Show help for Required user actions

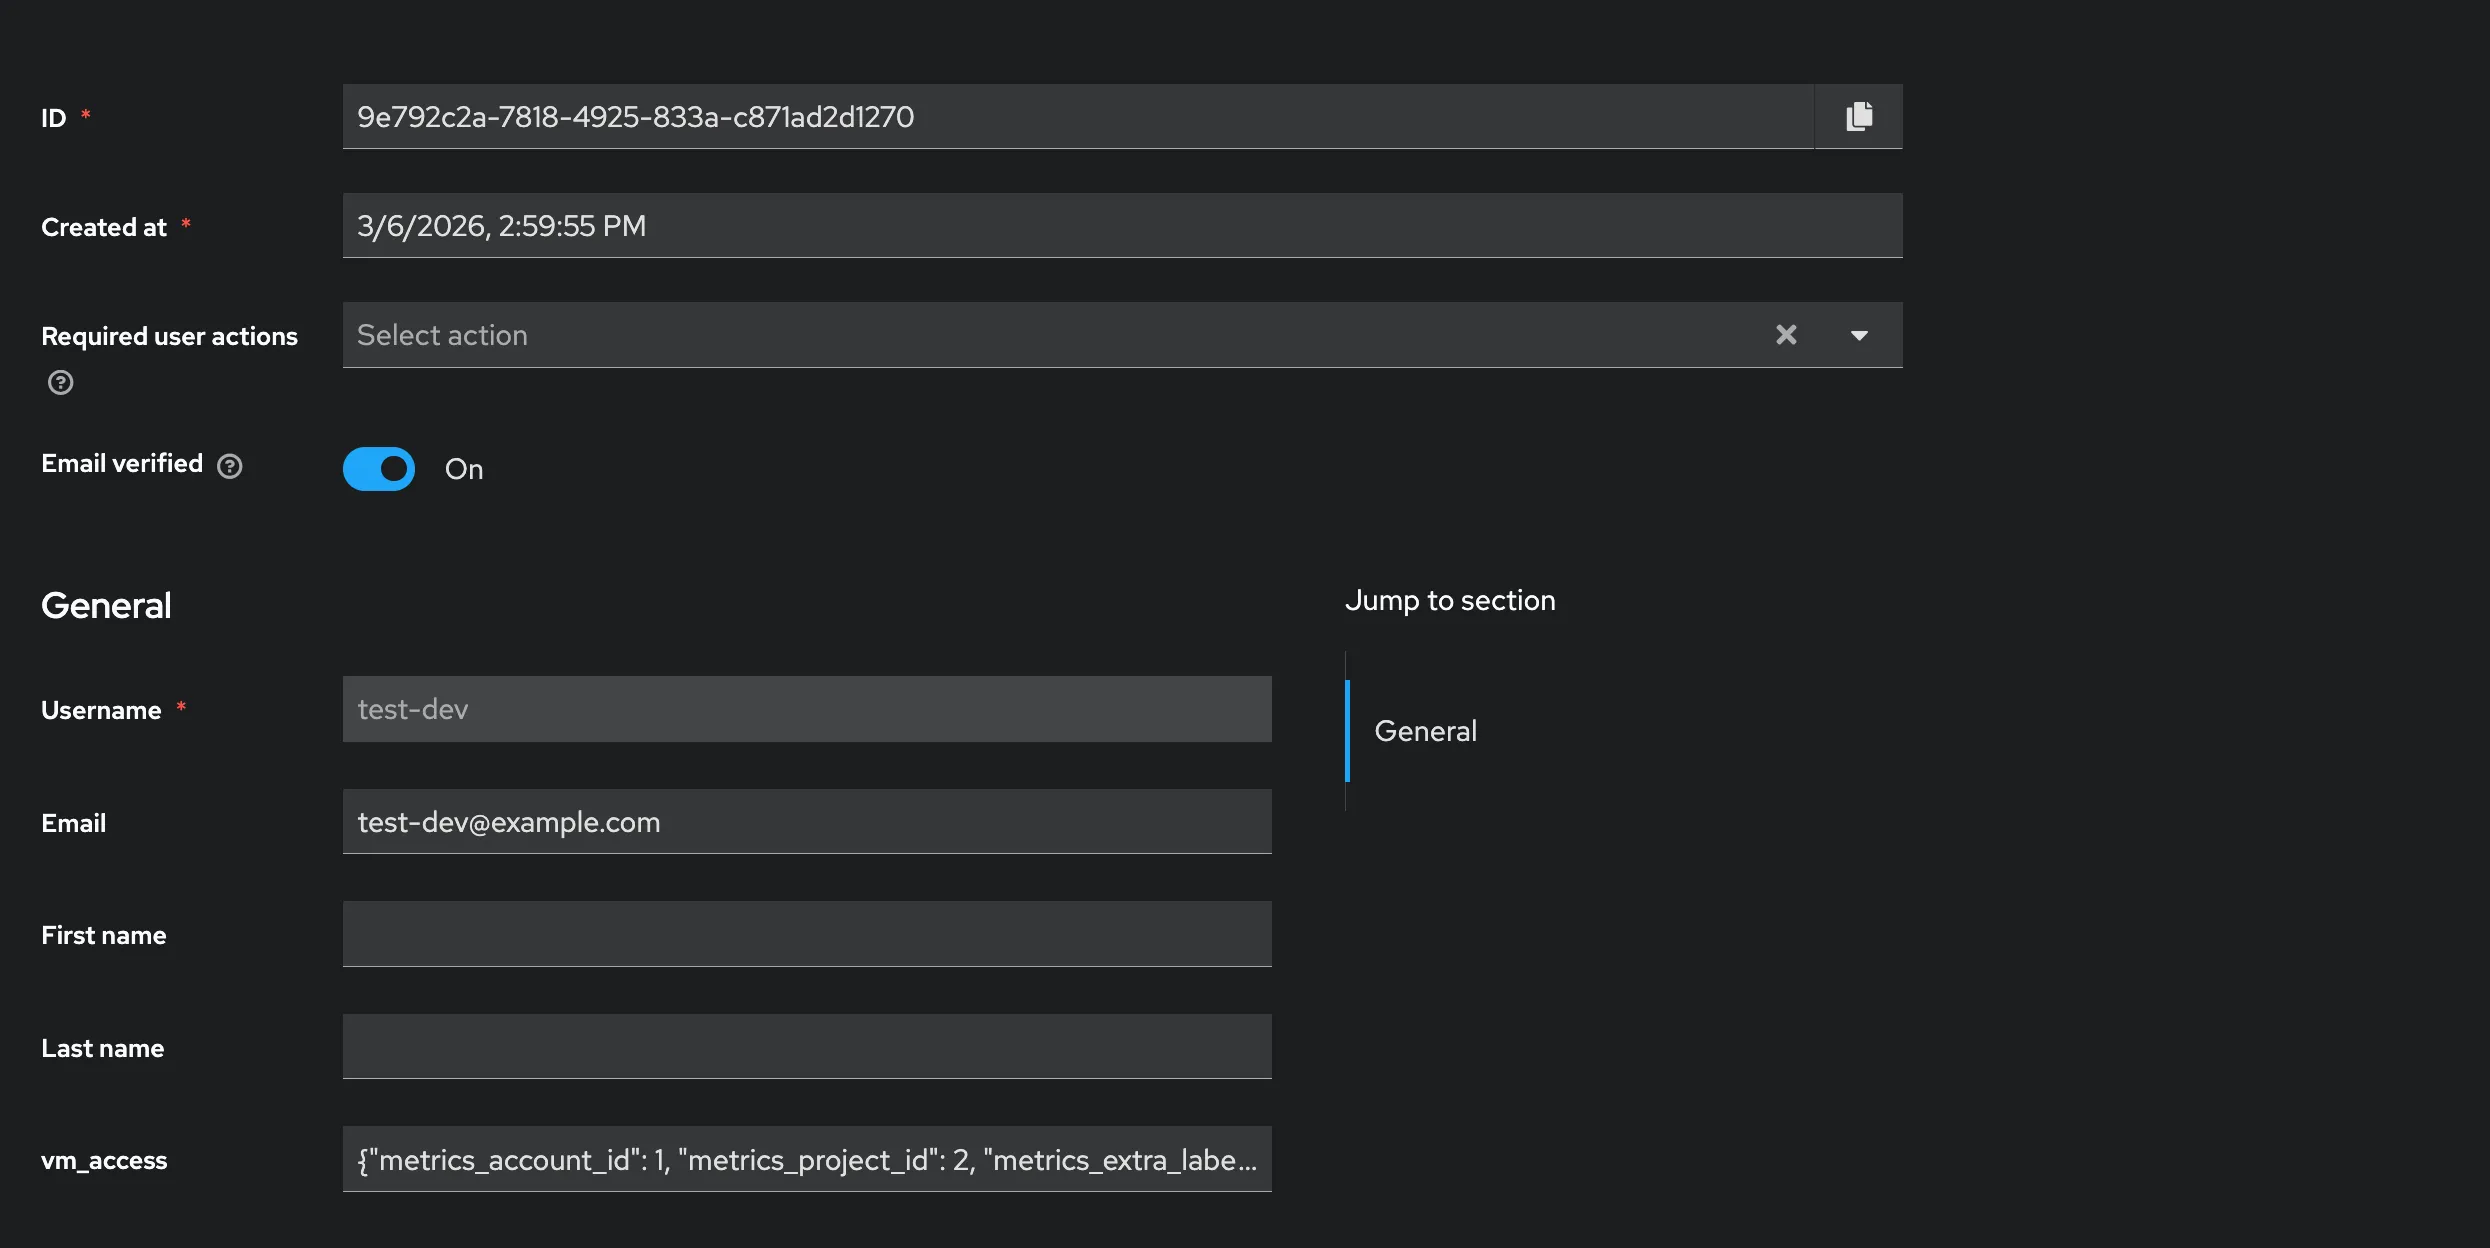(60, 383)
